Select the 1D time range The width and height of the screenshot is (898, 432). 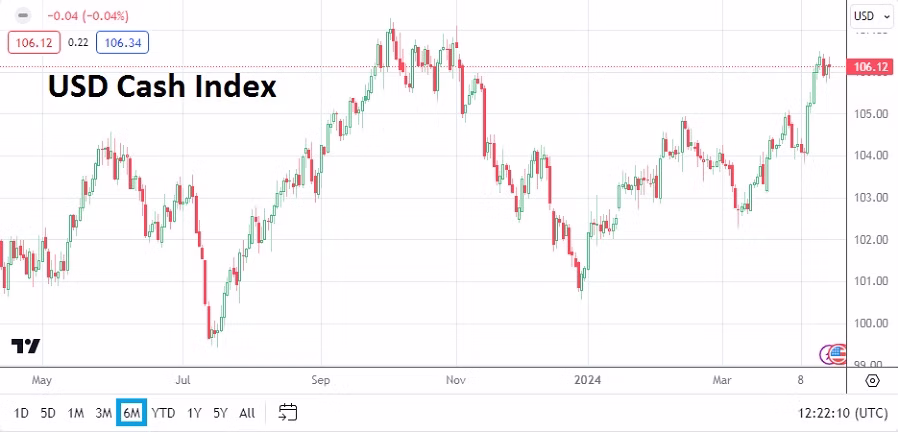[x=21, y=412]
